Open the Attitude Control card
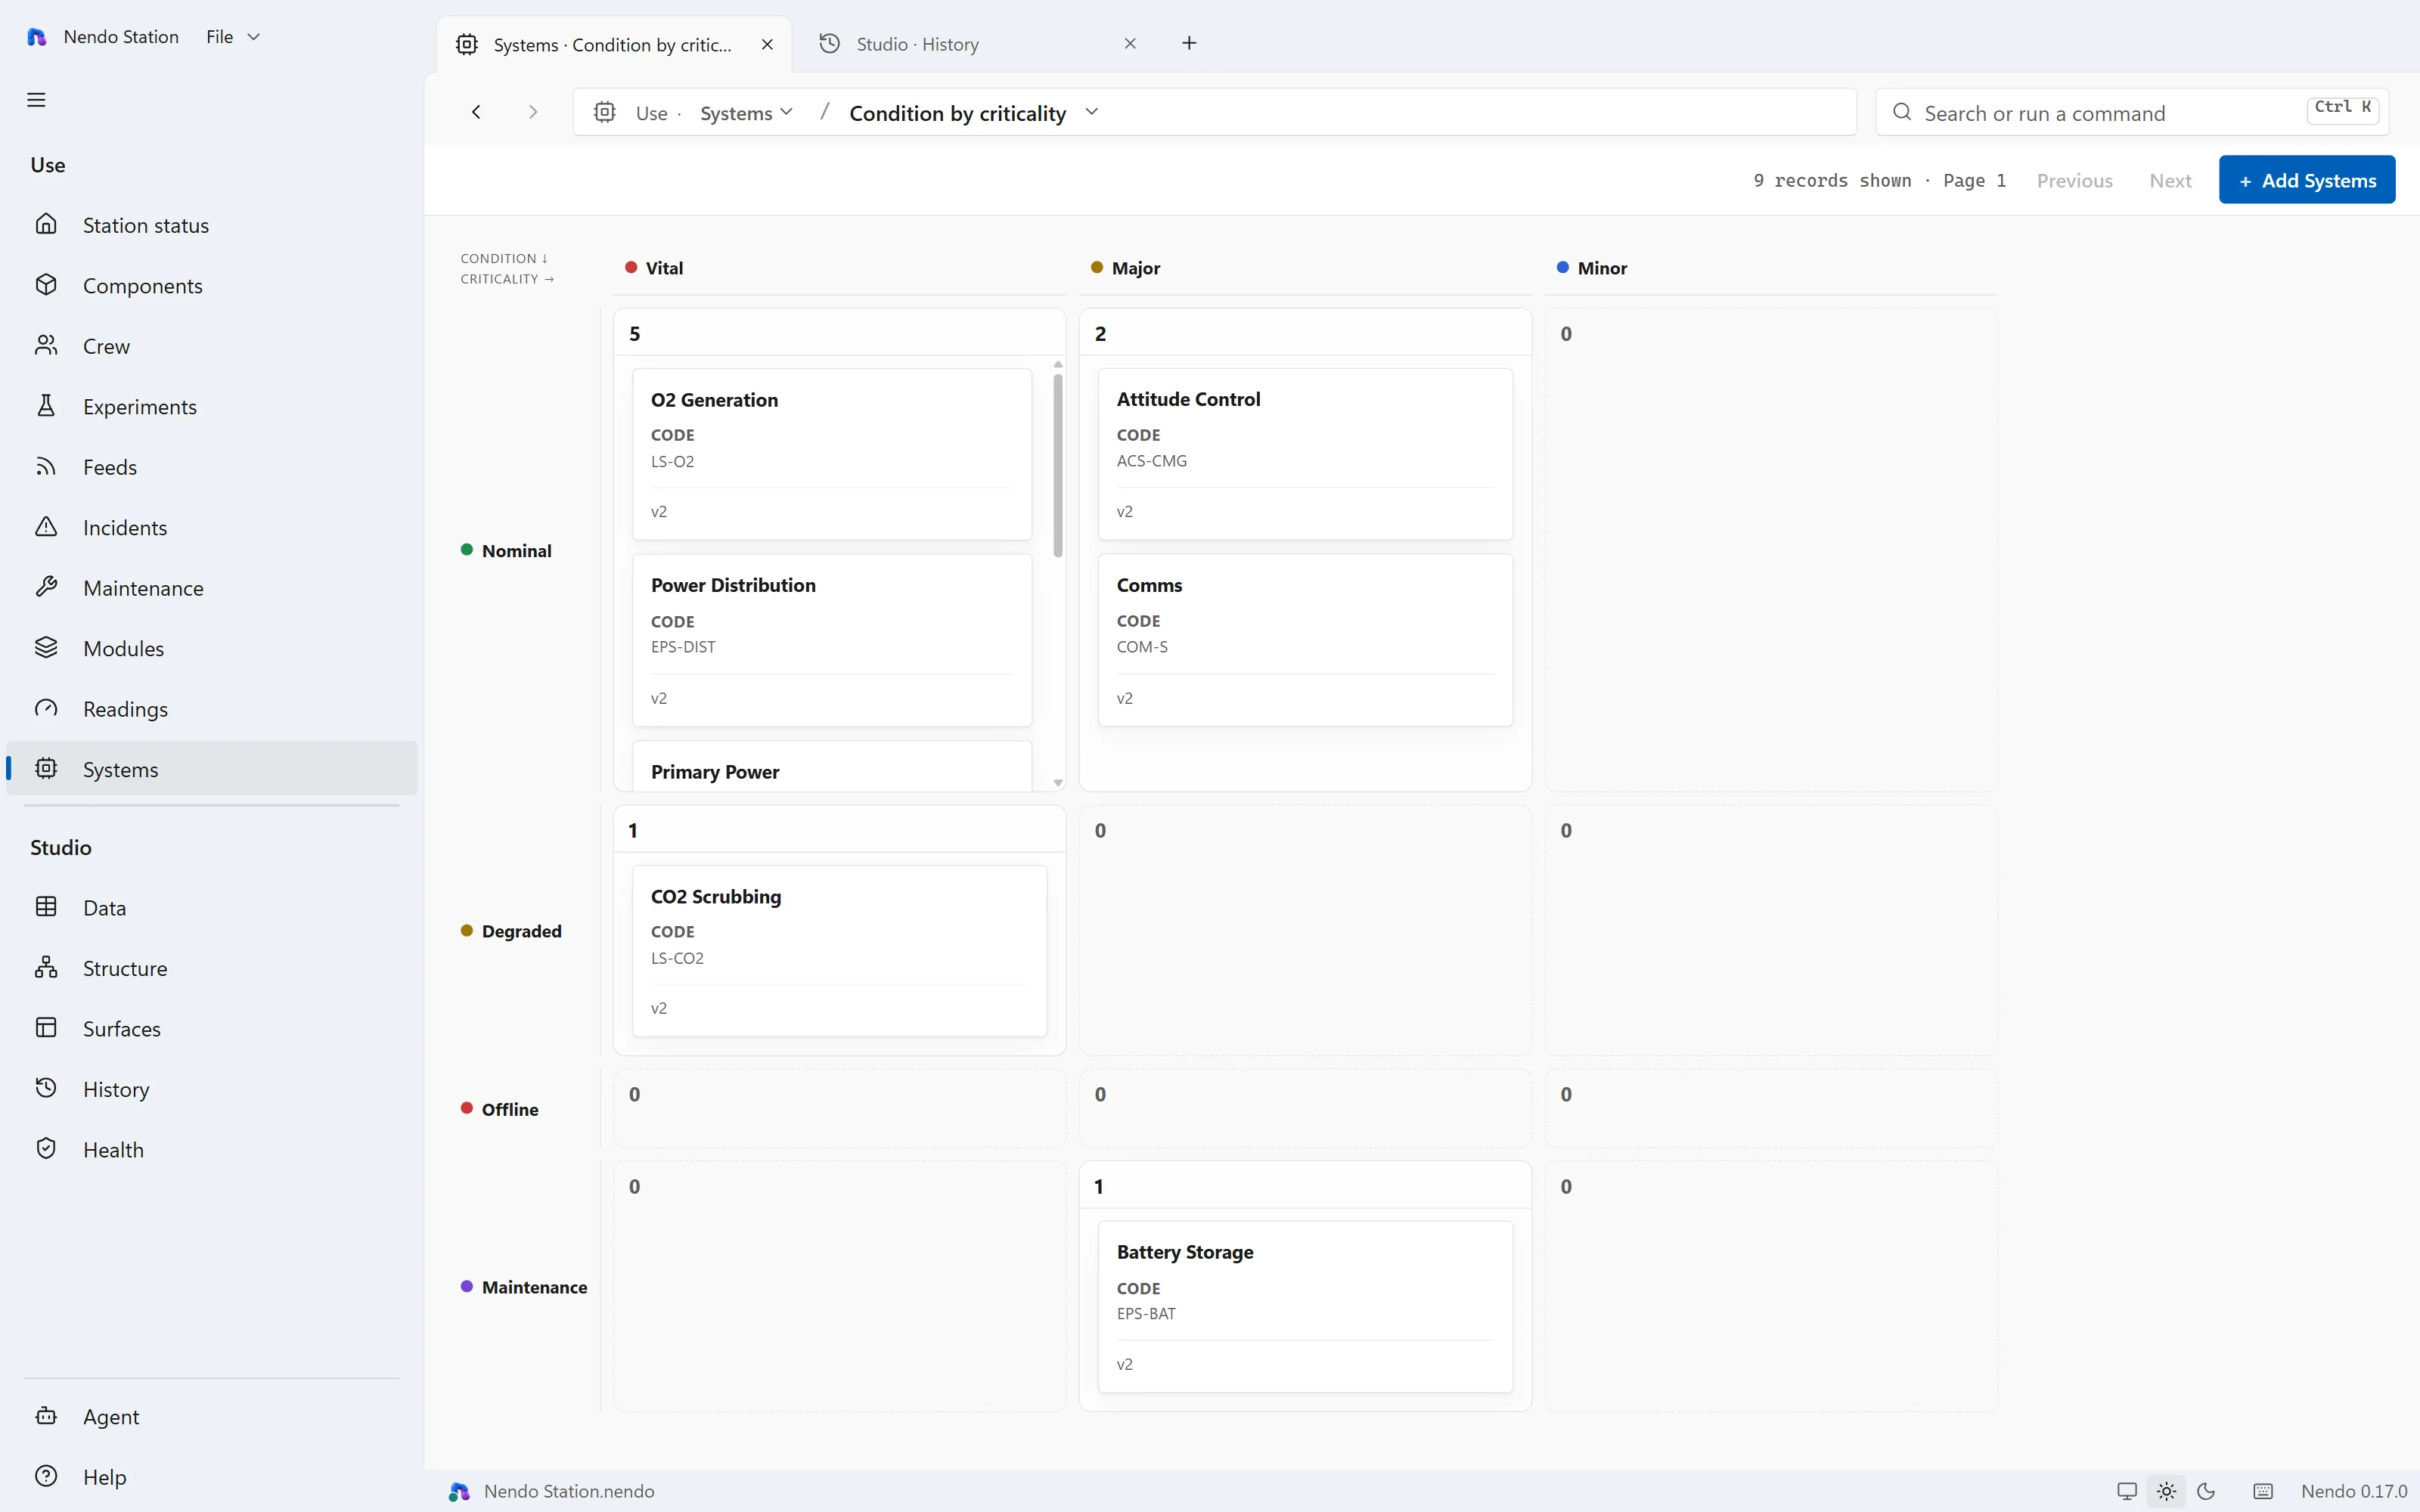Image resolution: width=2420 pixels, height=1512 pixels. (1305, 454)
